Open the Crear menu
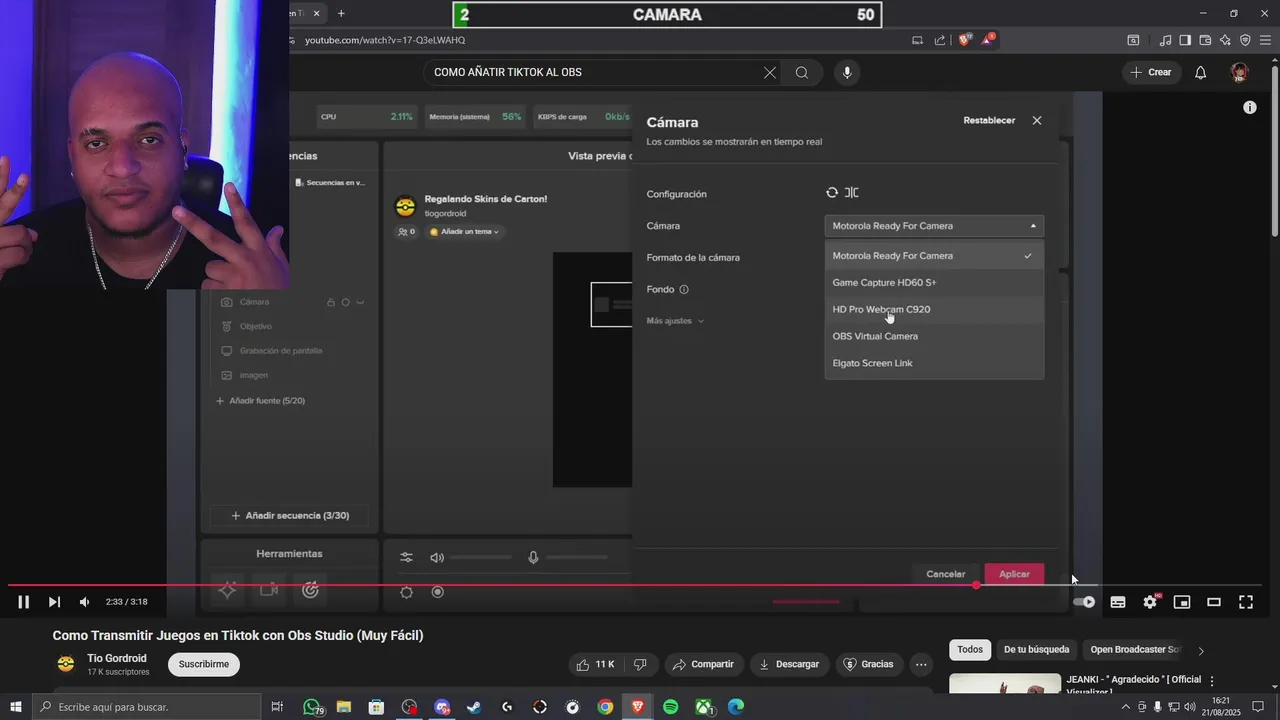This screenshot has width=1280, height=720. coord(1151,72)
